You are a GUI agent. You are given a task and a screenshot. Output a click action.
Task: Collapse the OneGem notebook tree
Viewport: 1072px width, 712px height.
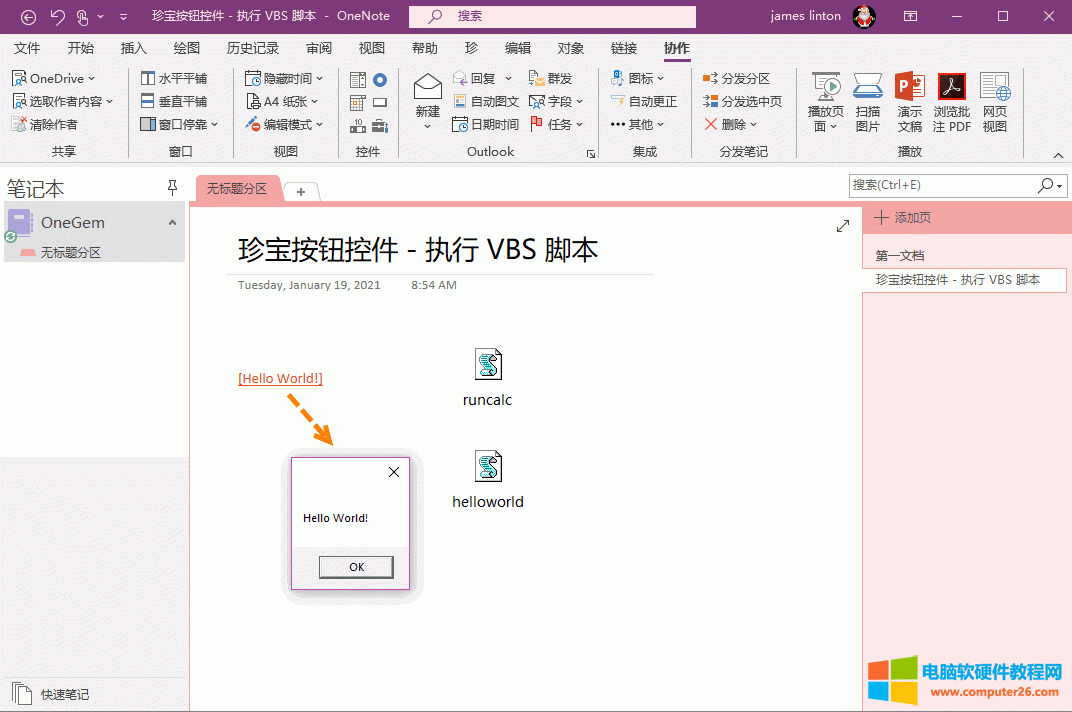(172, 223)
